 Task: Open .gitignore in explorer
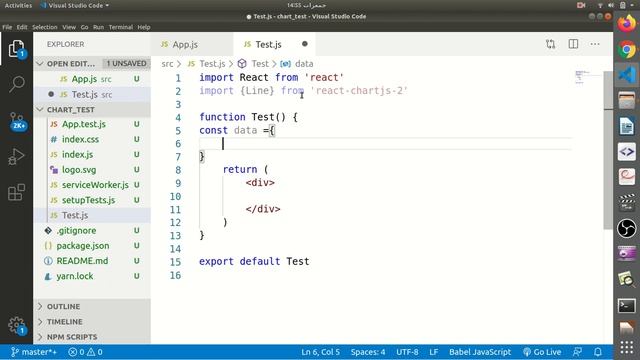[x=92, y=230]
